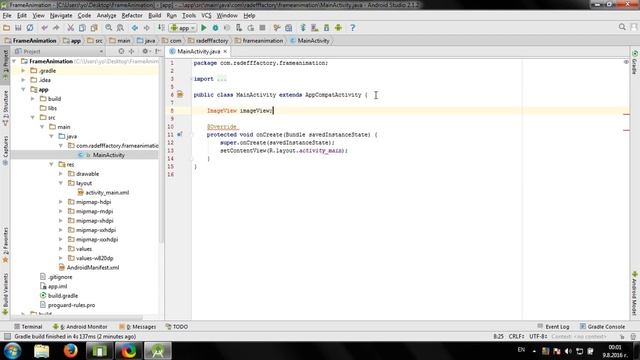Select the MainActivity.java editor tab
Image resolution: width=640 pixels, height=360 pixels.
[x=198, y=51]
